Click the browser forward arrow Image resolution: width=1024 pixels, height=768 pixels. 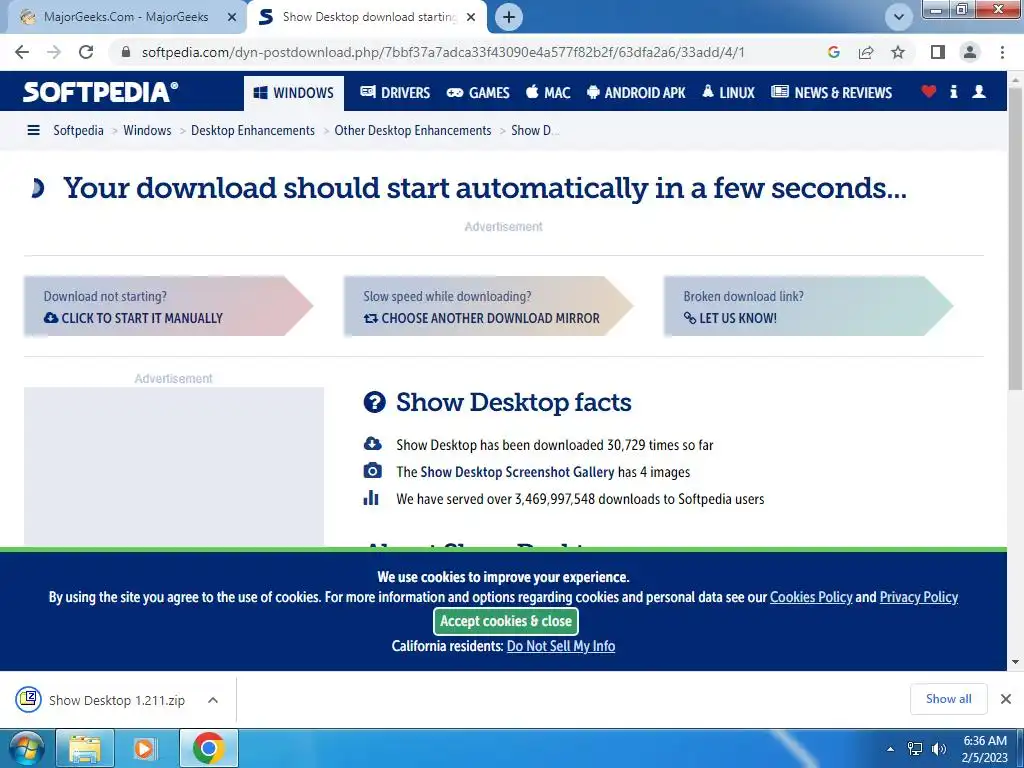(x=54, y=52)
